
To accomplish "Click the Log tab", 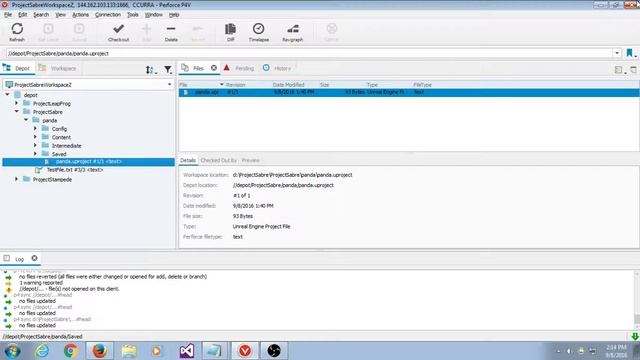I will pyautogui.click(x=19, y=259).
